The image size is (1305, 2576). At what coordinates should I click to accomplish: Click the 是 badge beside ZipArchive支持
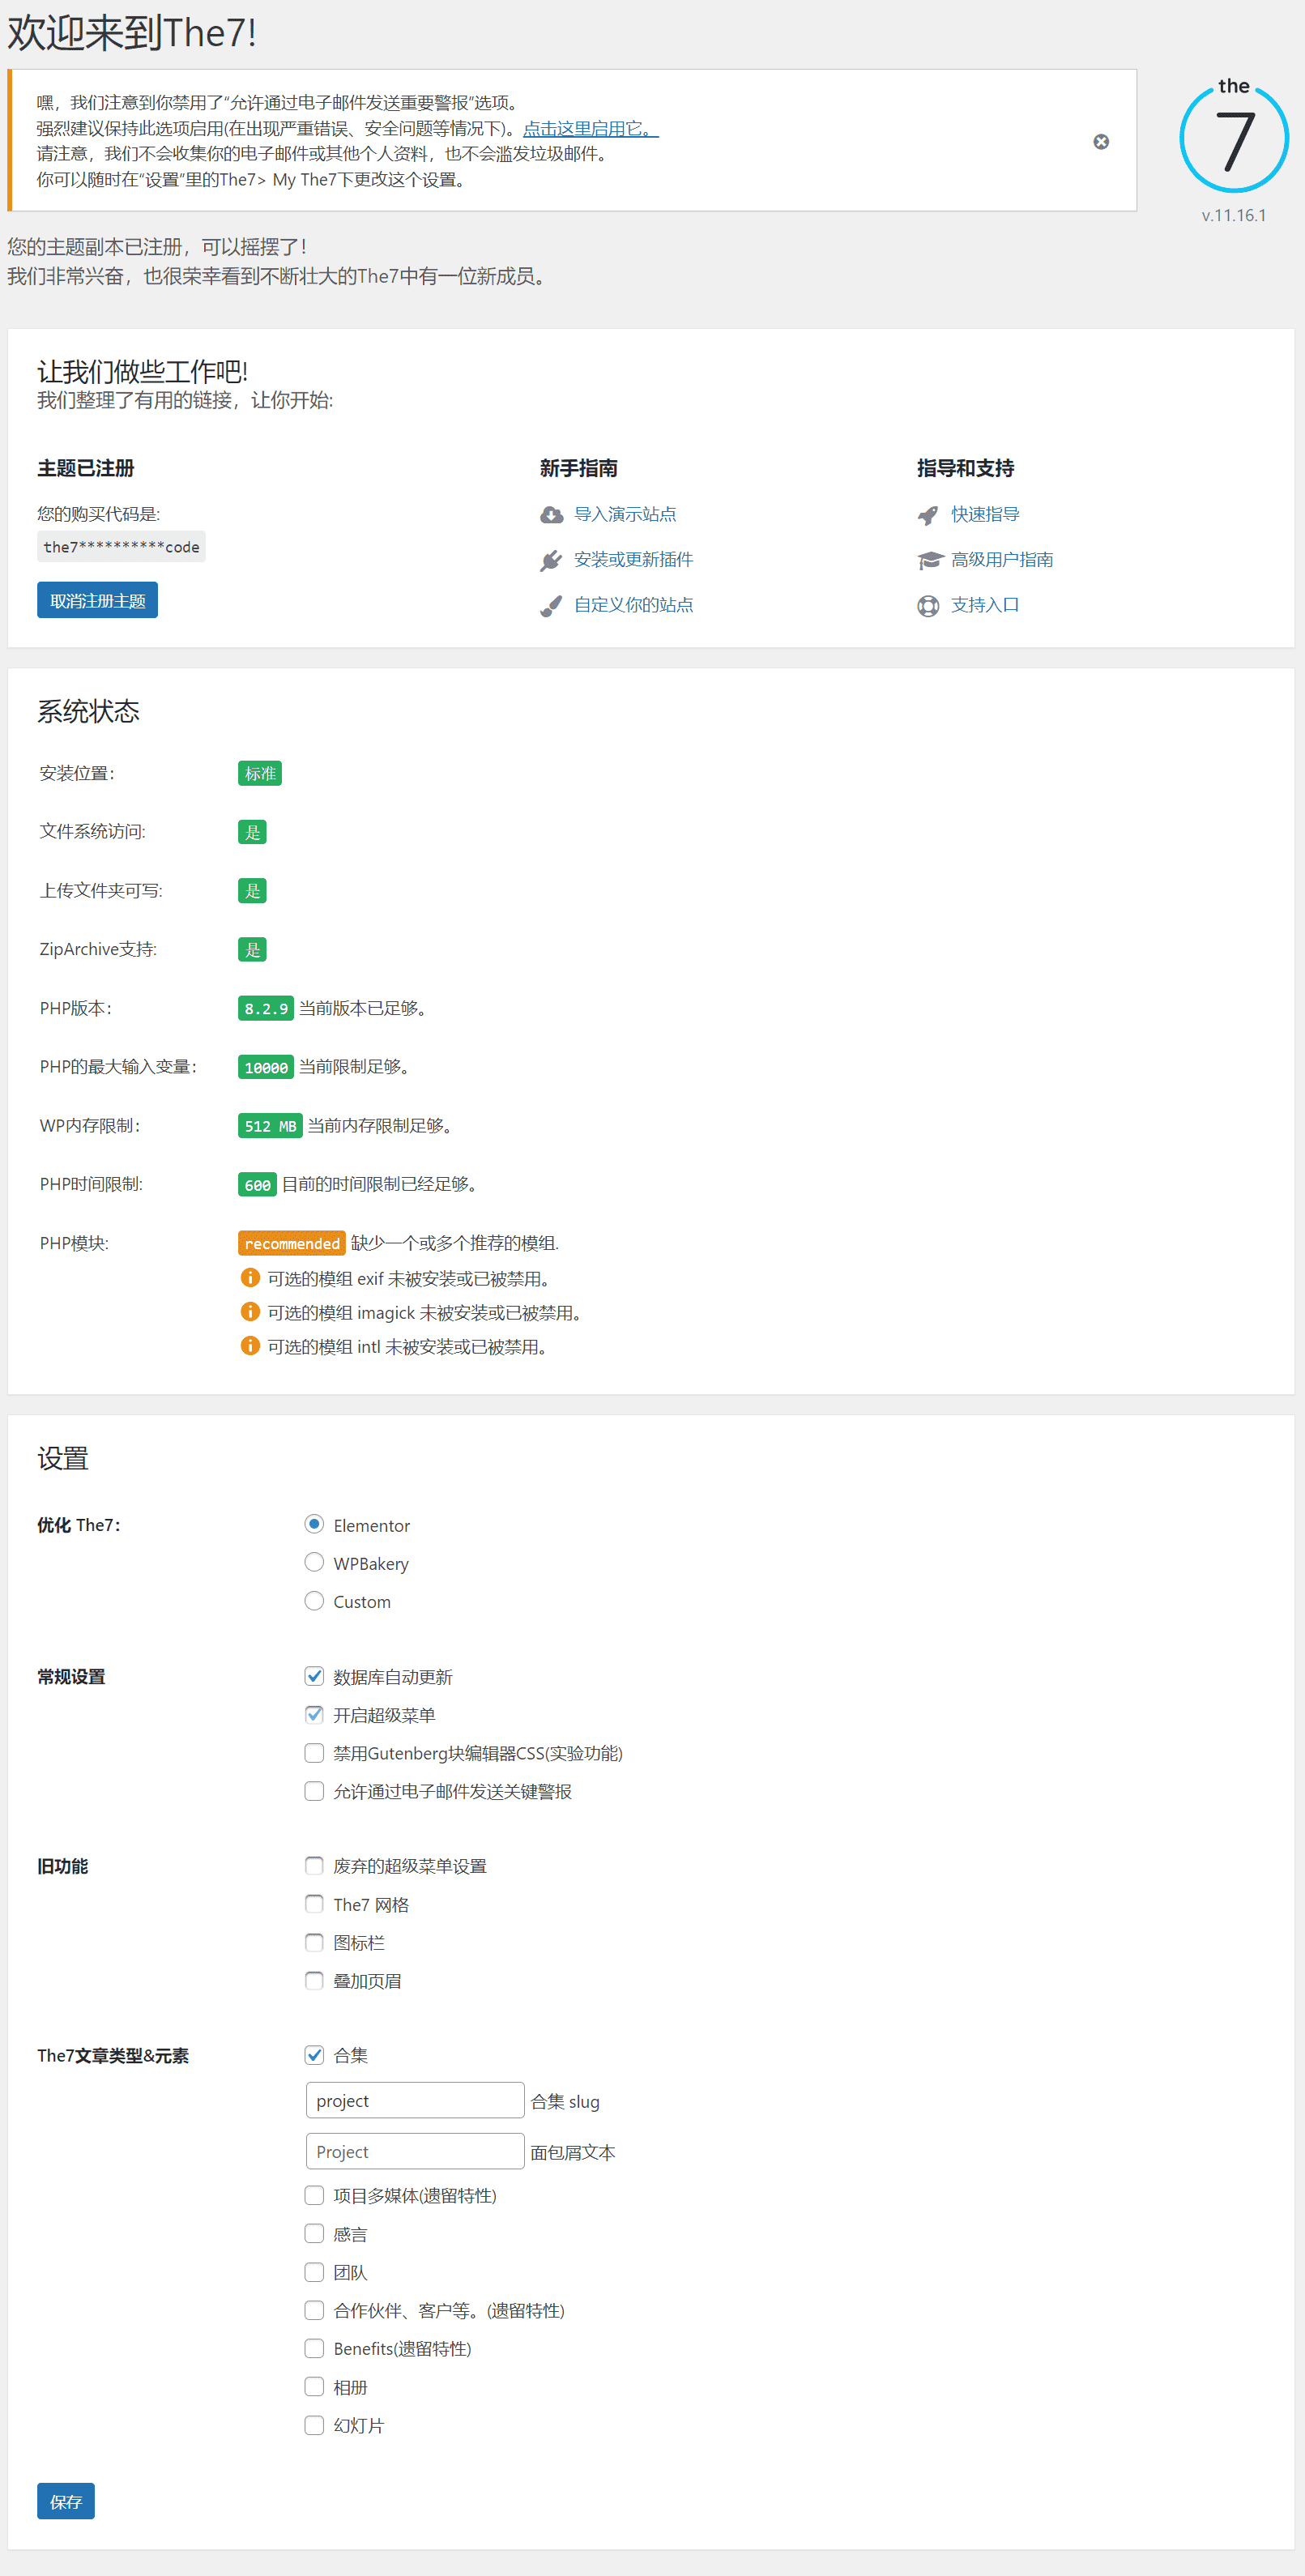pyautogui.click(x=252, y=949)
